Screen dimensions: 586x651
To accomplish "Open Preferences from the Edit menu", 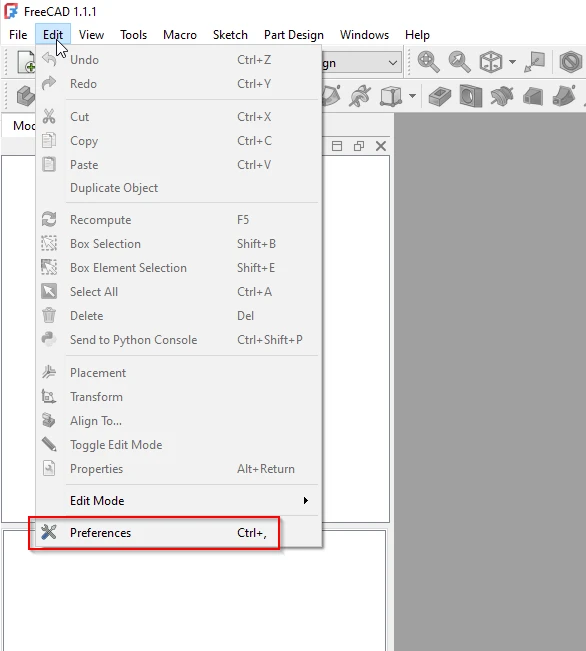I will pyautogui.click(x=179, y=533).
